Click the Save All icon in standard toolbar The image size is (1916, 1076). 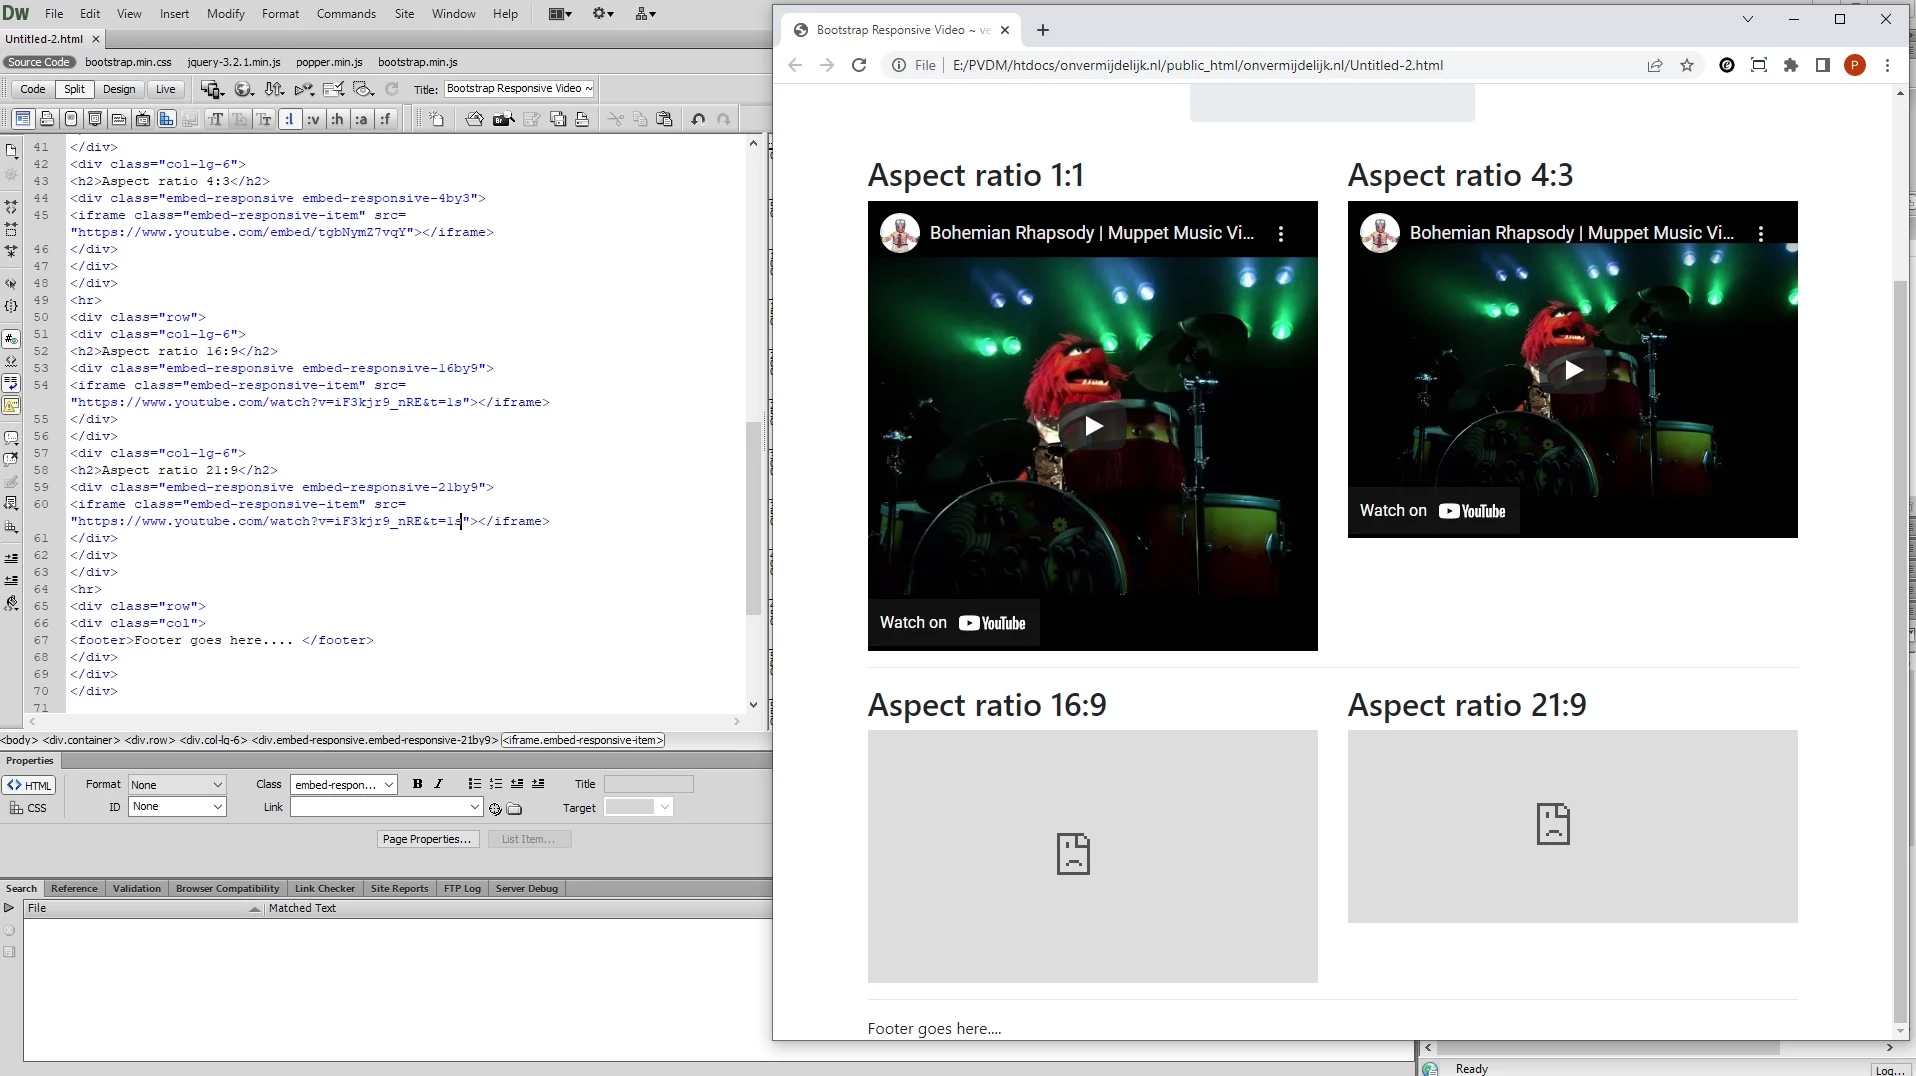point(558,119)
